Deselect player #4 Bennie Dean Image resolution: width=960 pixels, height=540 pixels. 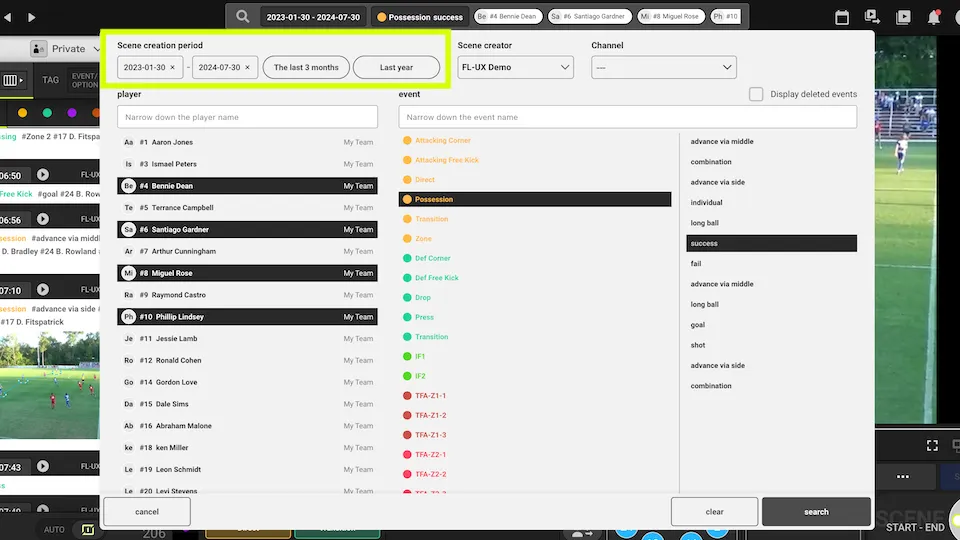click(x=247, y=186)
